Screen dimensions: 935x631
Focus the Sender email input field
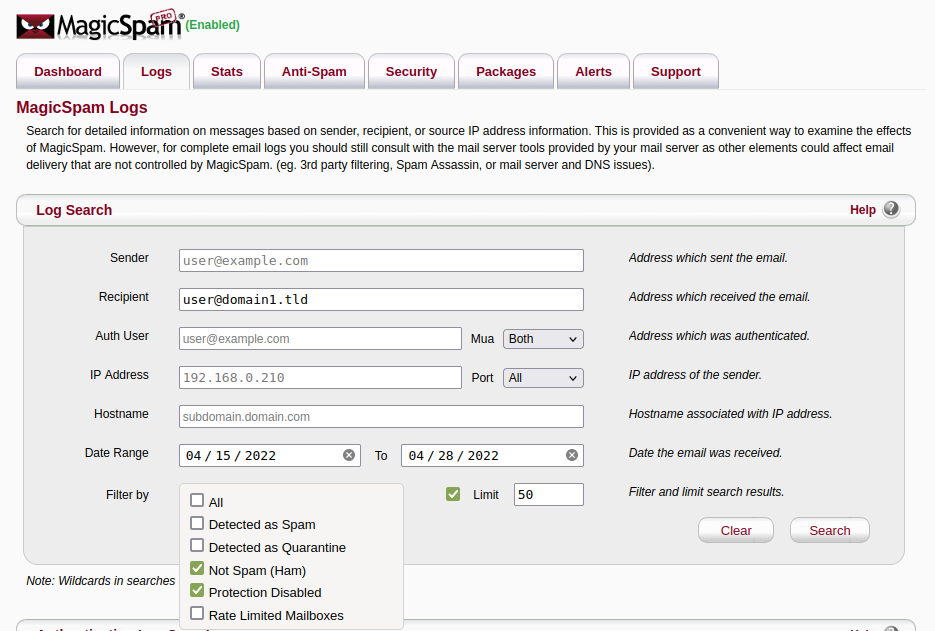[x=381, y=260]
